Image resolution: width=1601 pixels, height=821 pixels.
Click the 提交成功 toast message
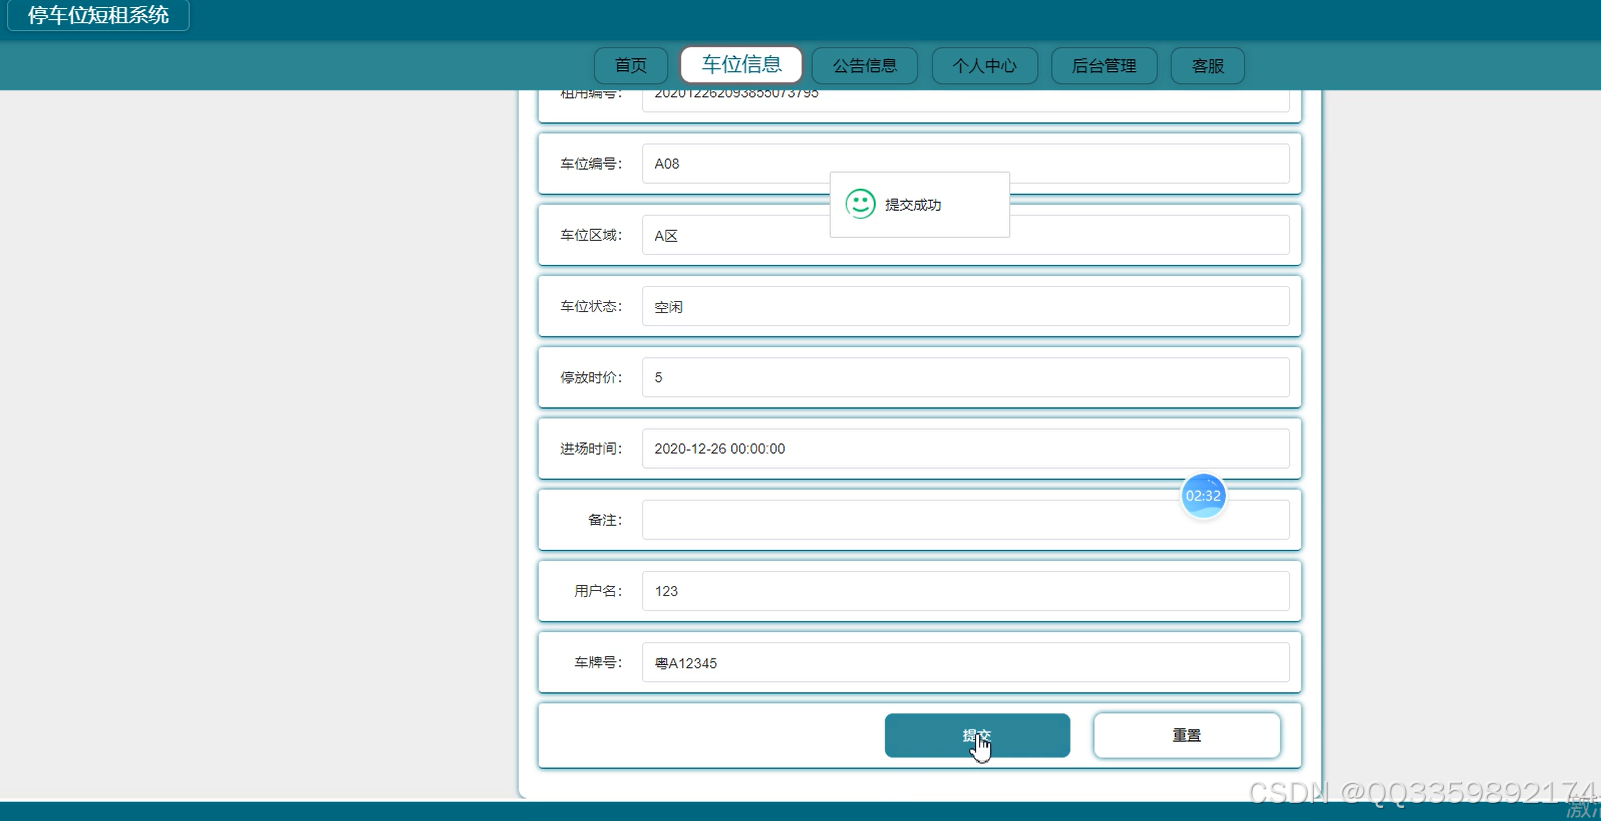[919, 205]
